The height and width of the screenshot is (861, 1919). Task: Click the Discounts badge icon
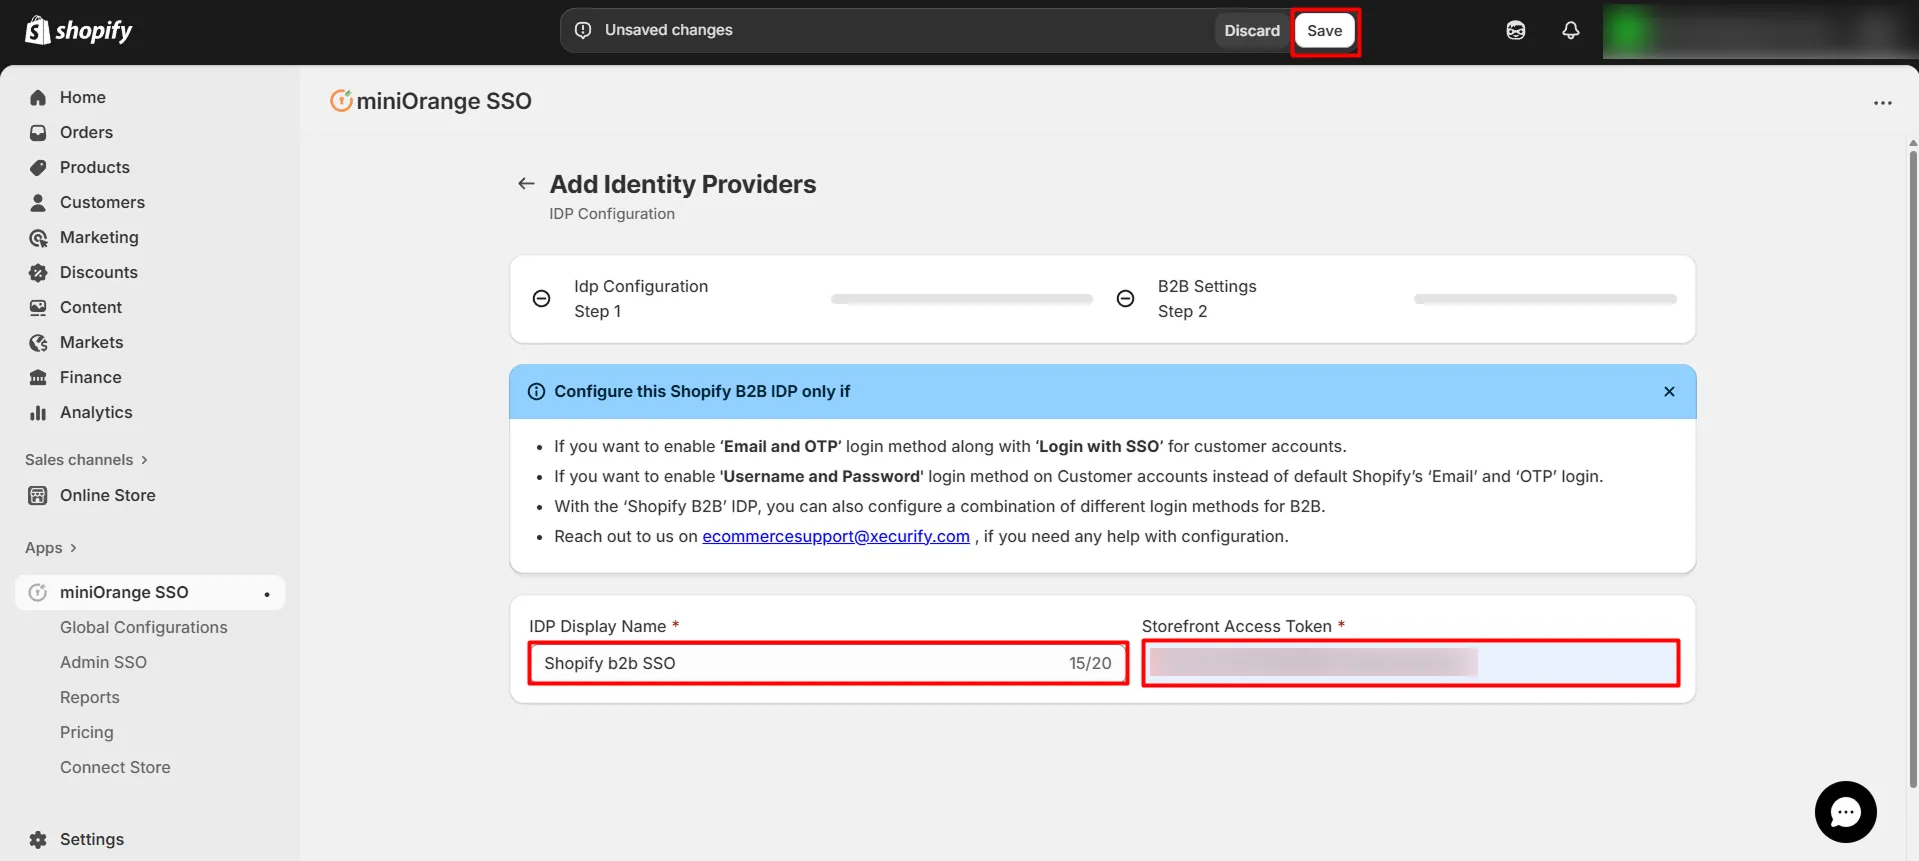(x=38, y=272)
